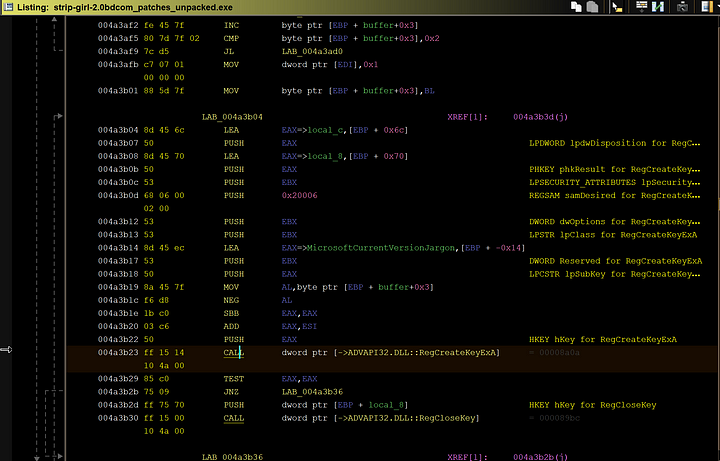
Task: Open the diff view icon with green check
Action: [x=658, y=7]
